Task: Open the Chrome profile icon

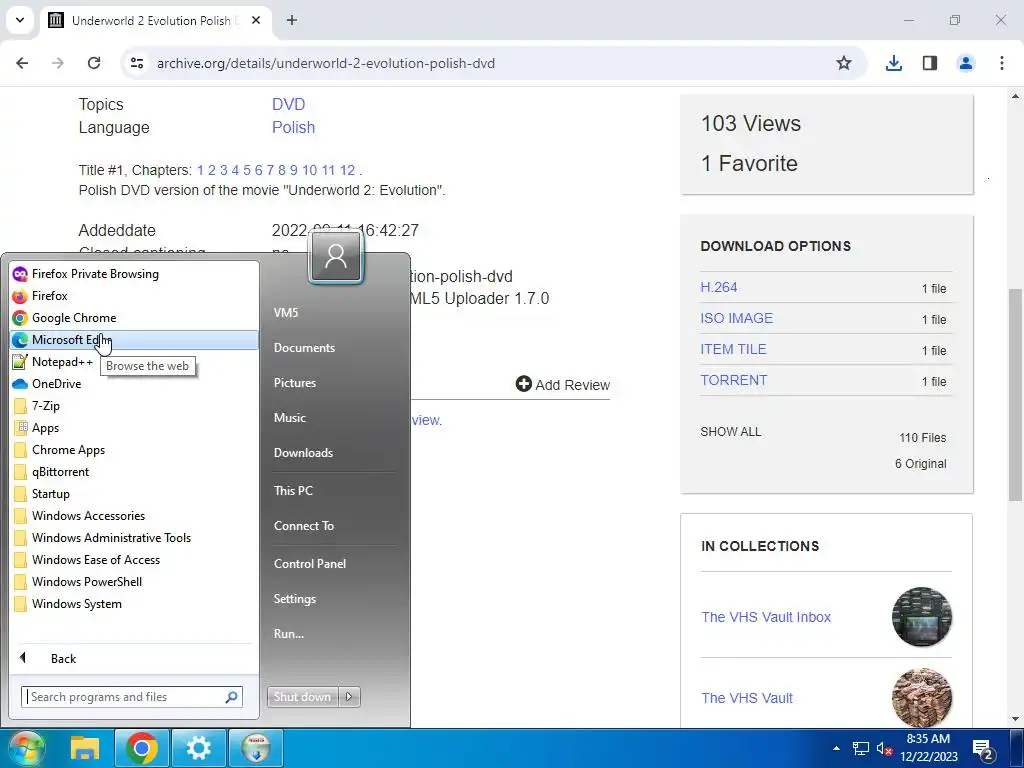Action: click(966, 63)
